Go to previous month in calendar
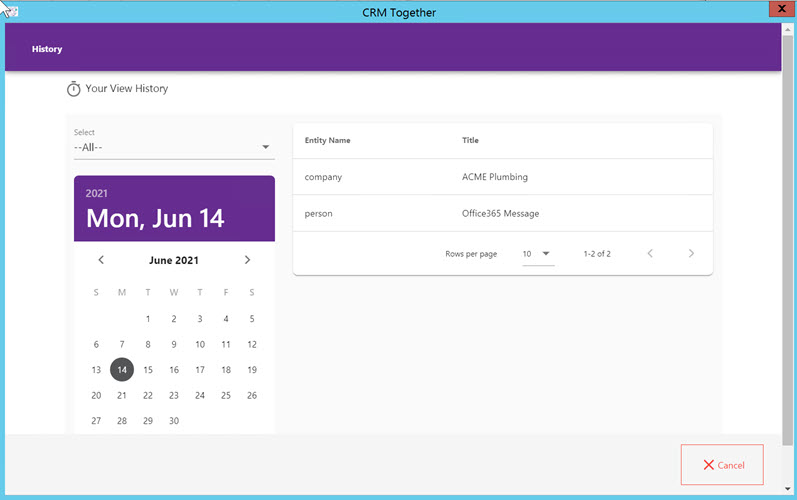The height and width of the screenshot is (500, 797). pos(101,260)
